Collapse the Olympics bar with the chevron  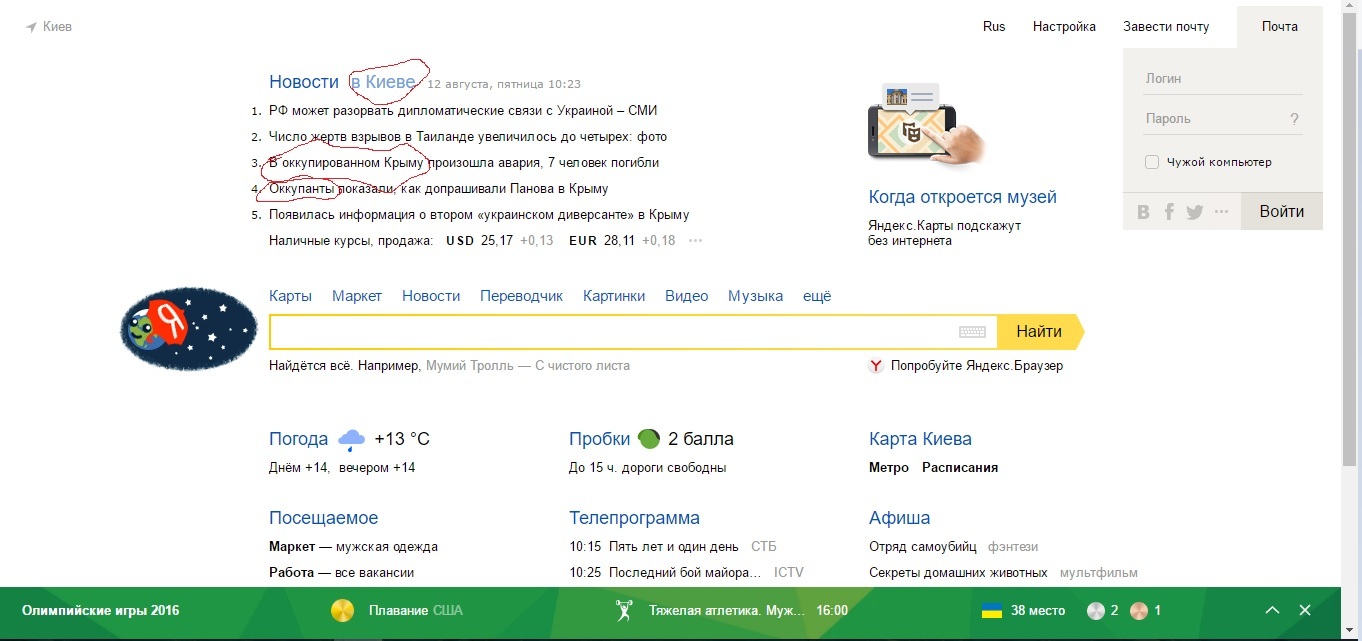1272,610
